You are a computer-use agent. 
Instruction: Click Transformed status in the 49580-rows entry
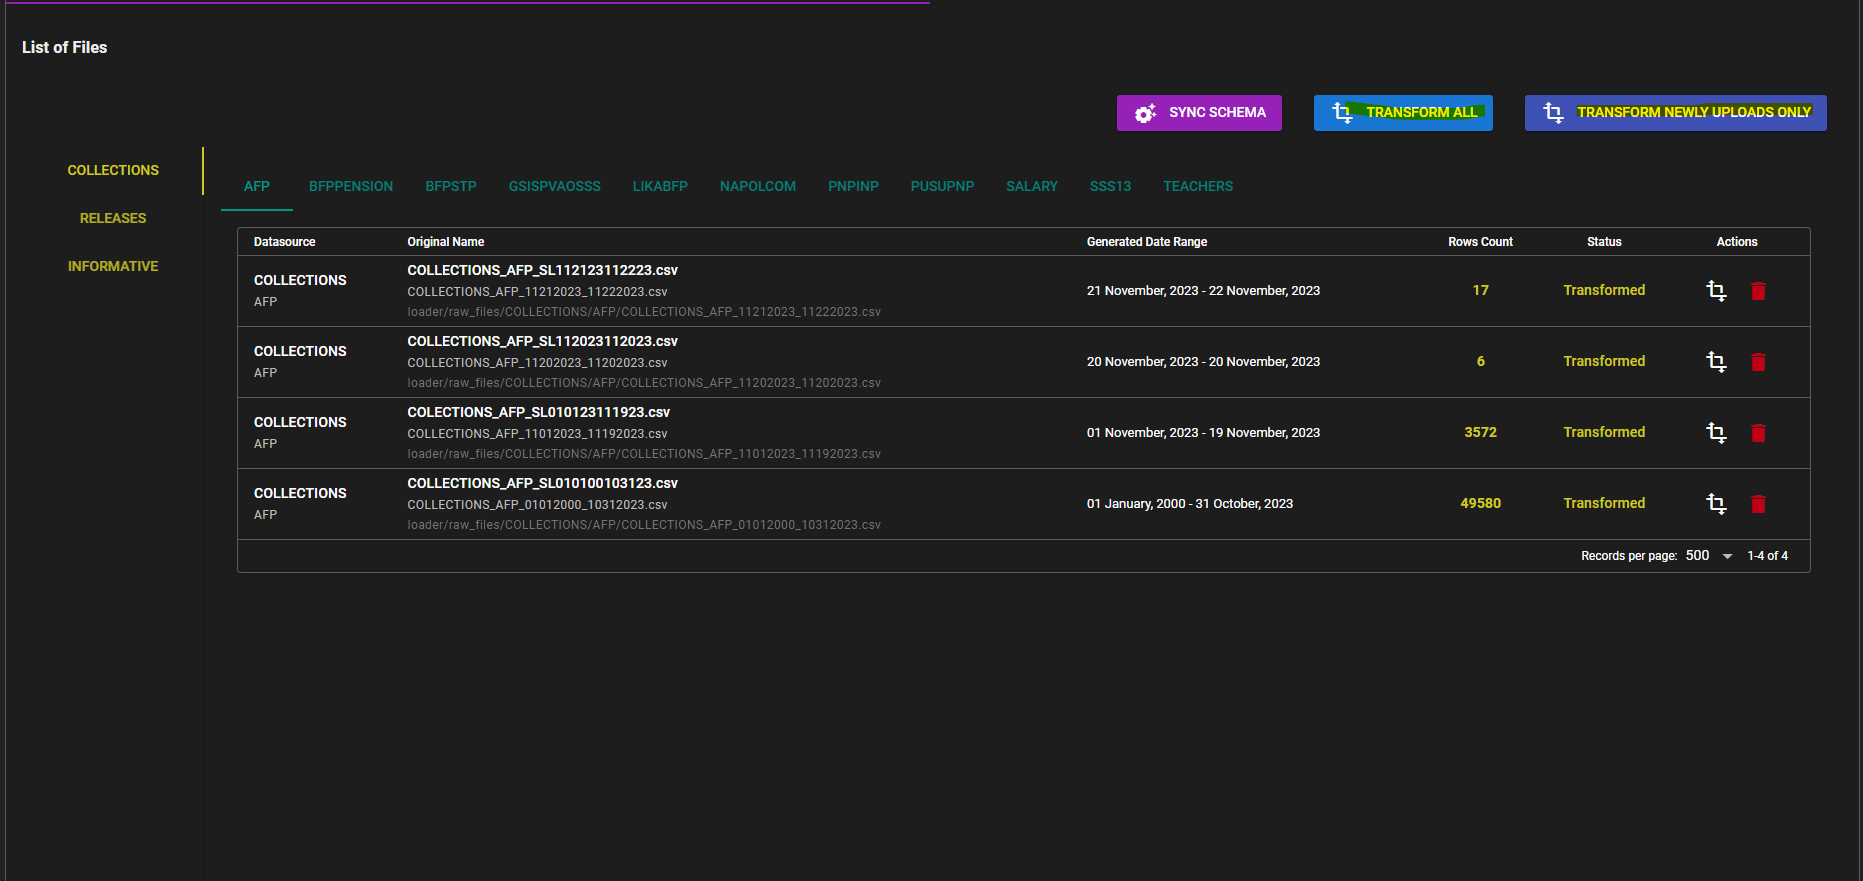1604,504
